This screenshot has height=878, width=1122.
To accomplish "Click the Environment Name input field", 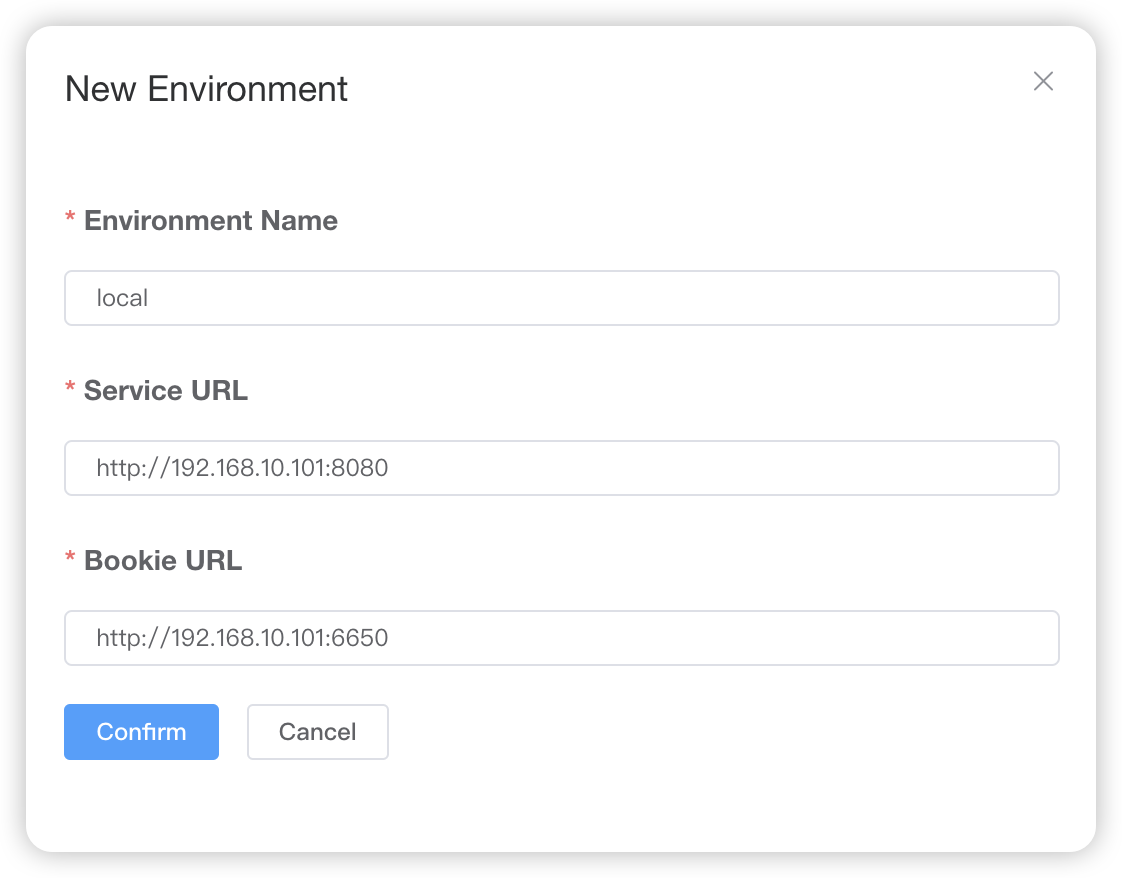I will pos(562,298).
